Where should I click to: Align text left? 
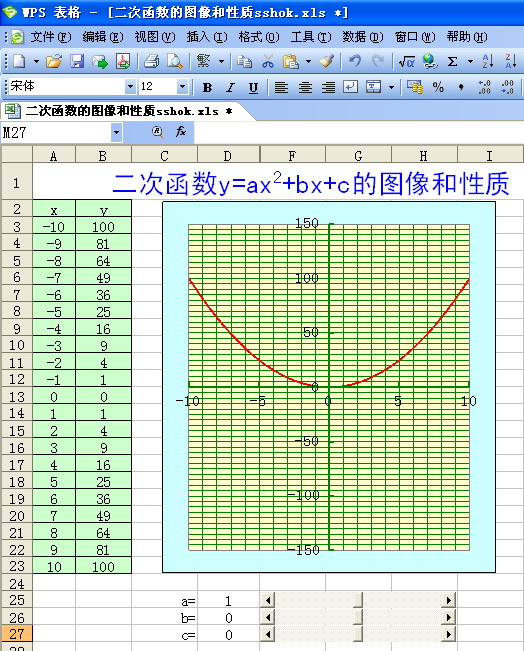282,87
